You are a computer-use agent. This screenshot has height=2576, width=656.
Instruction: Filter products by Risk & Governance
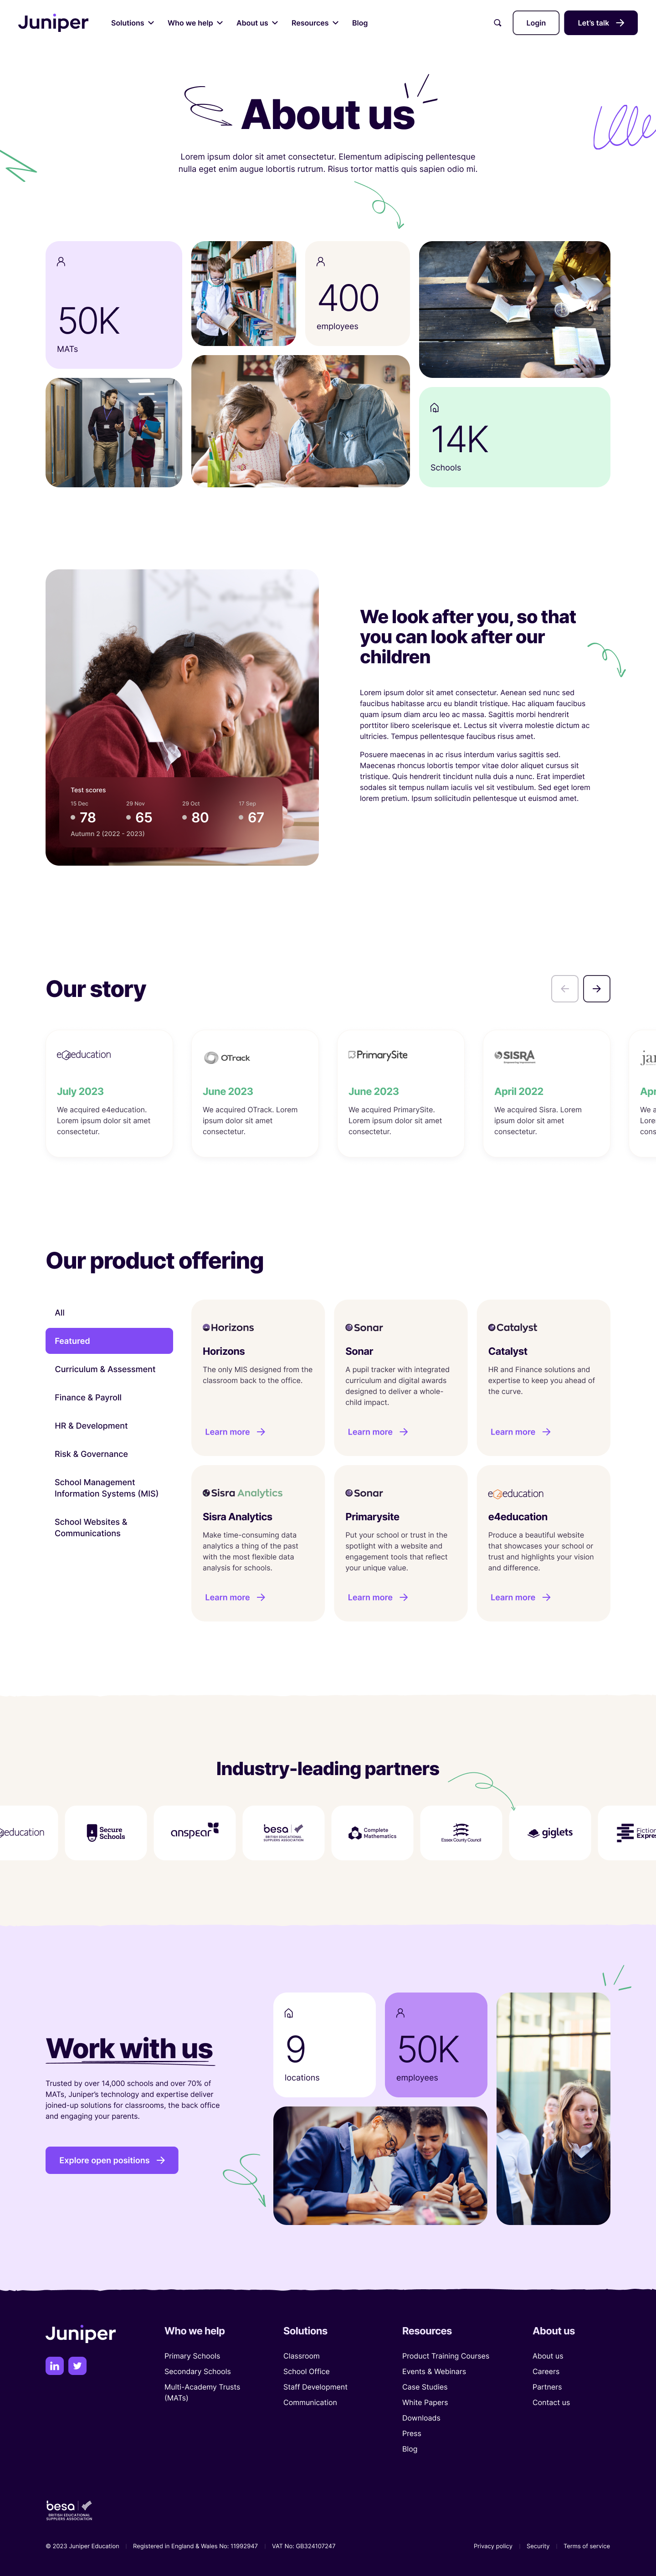tap(91, 1454)
